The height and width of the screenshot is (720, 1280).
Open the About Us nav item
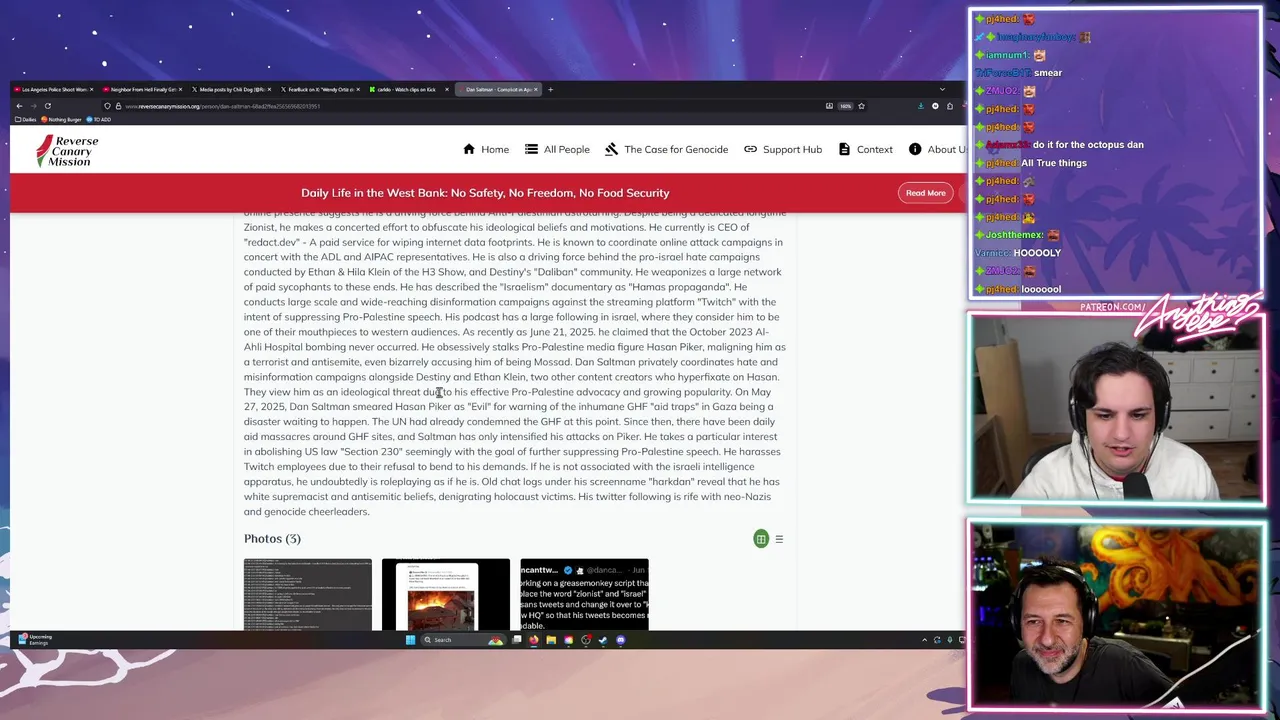(x=938, y=149)
